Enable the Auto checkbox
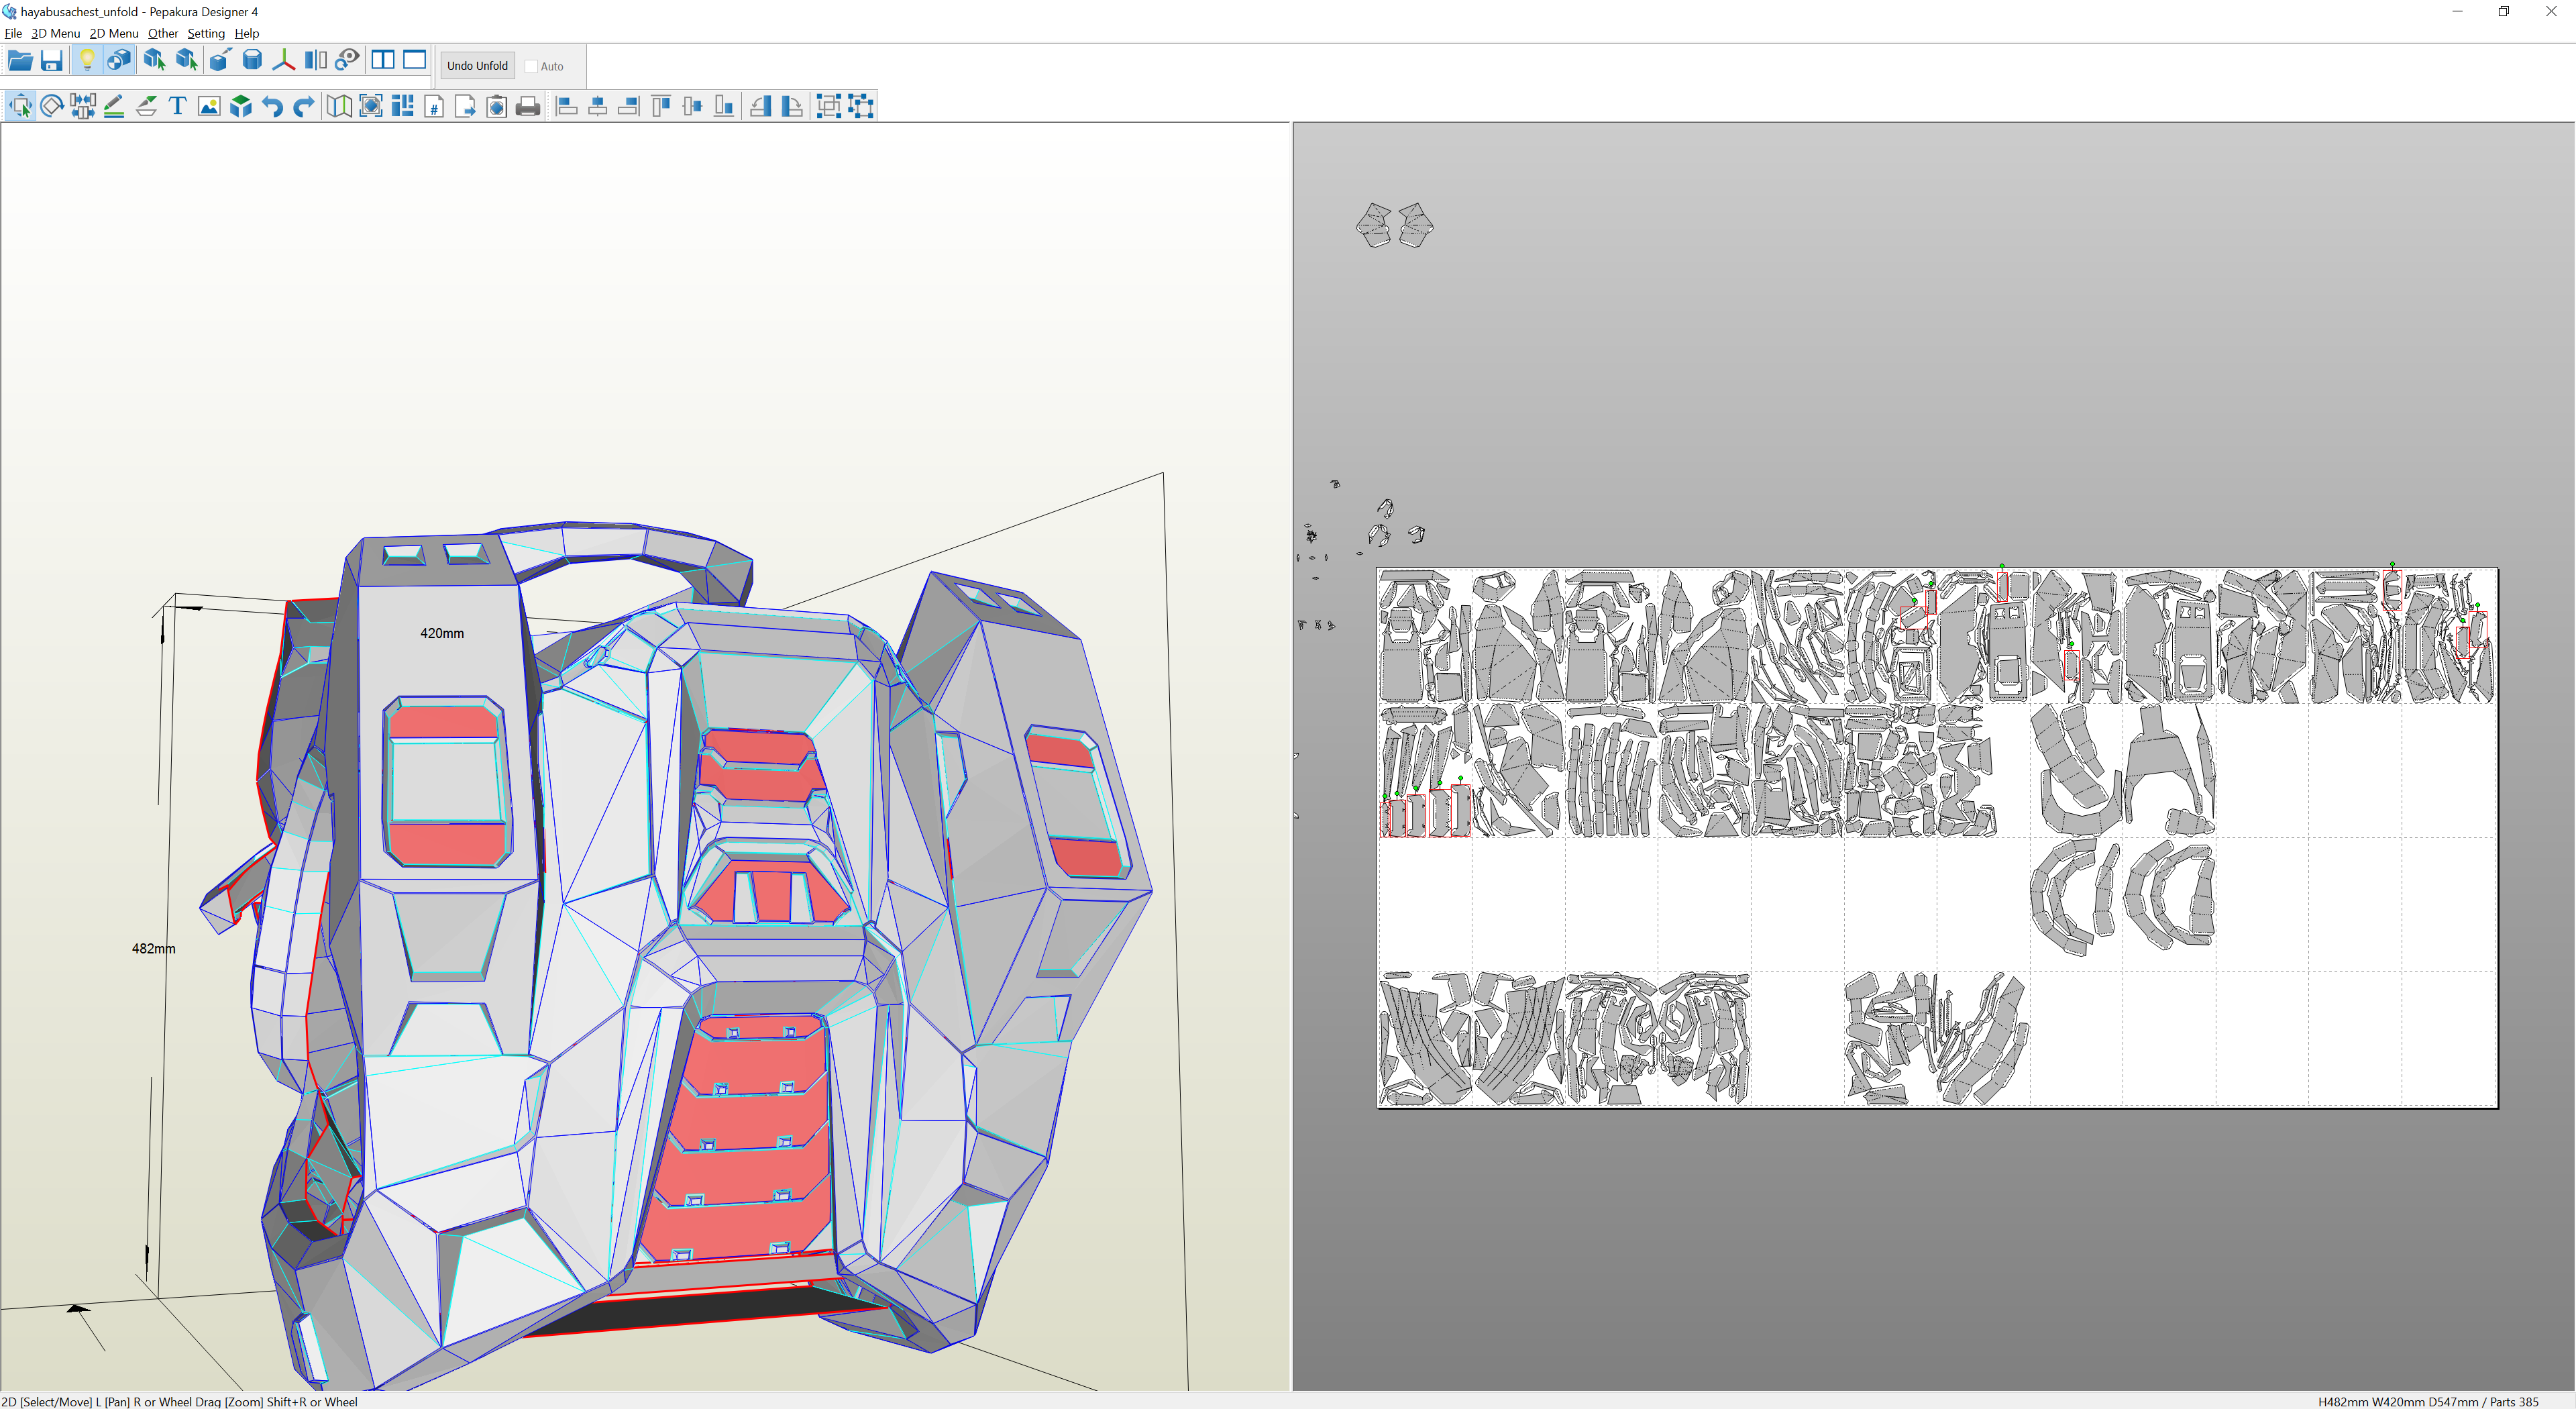2576x1409 pixels. click(x=532, y=66)
